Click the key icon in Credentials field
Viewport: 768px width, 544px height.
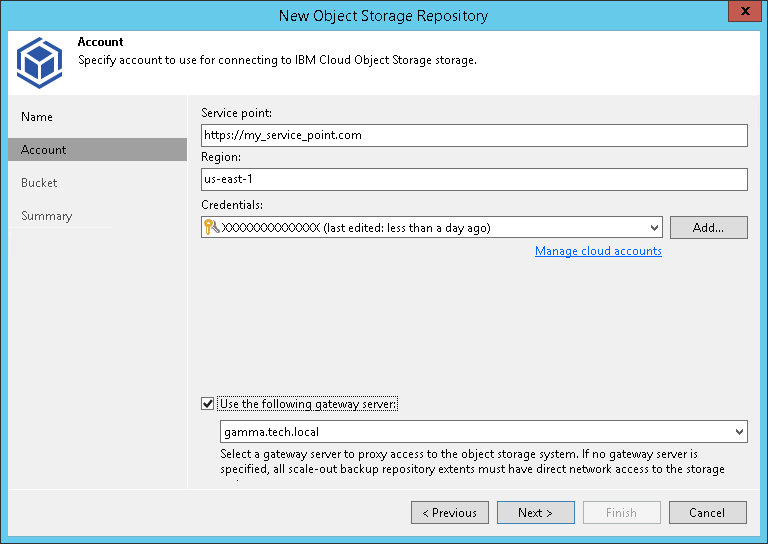211,228
